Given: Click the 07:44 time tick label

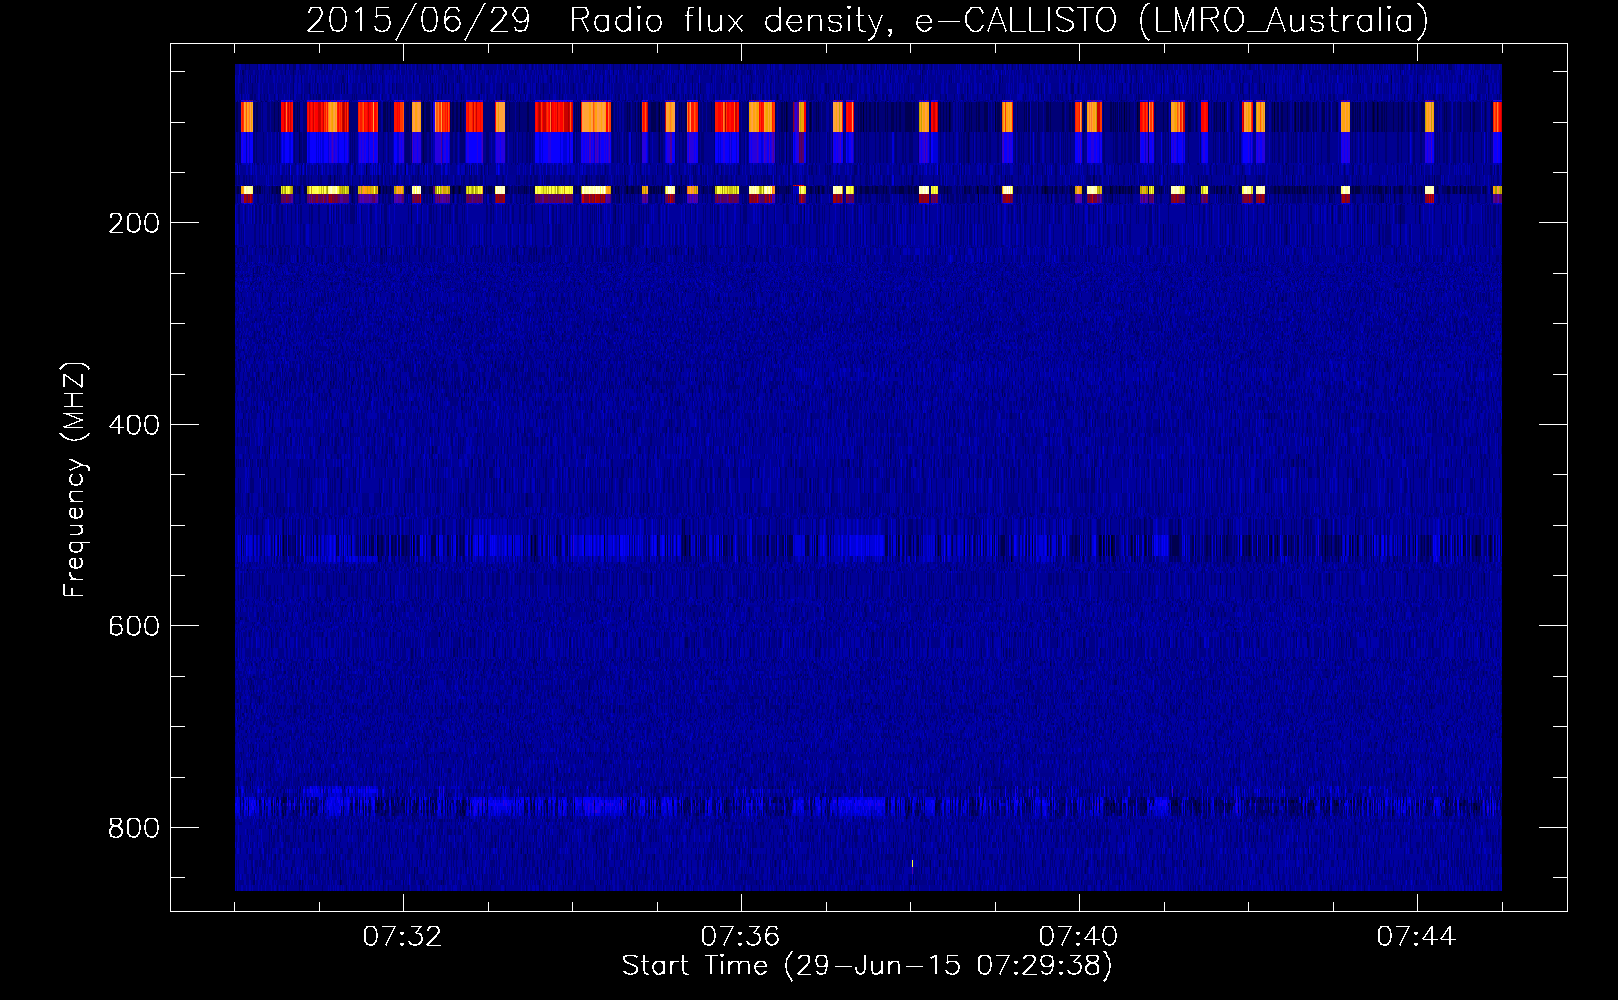Looking at the screenshot, I should coord(1416,937).
